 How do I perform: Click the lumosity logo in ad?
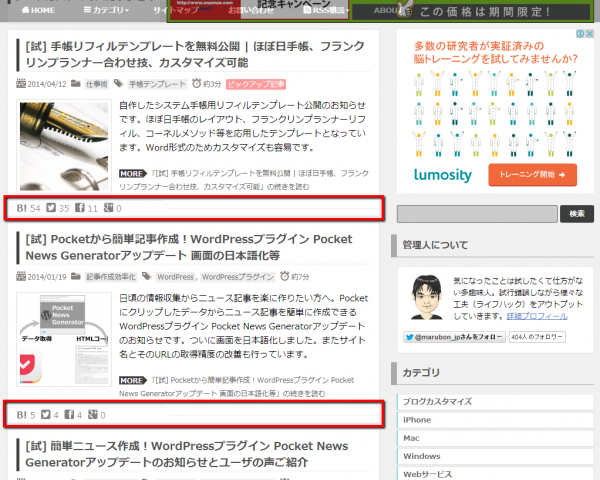443,175
